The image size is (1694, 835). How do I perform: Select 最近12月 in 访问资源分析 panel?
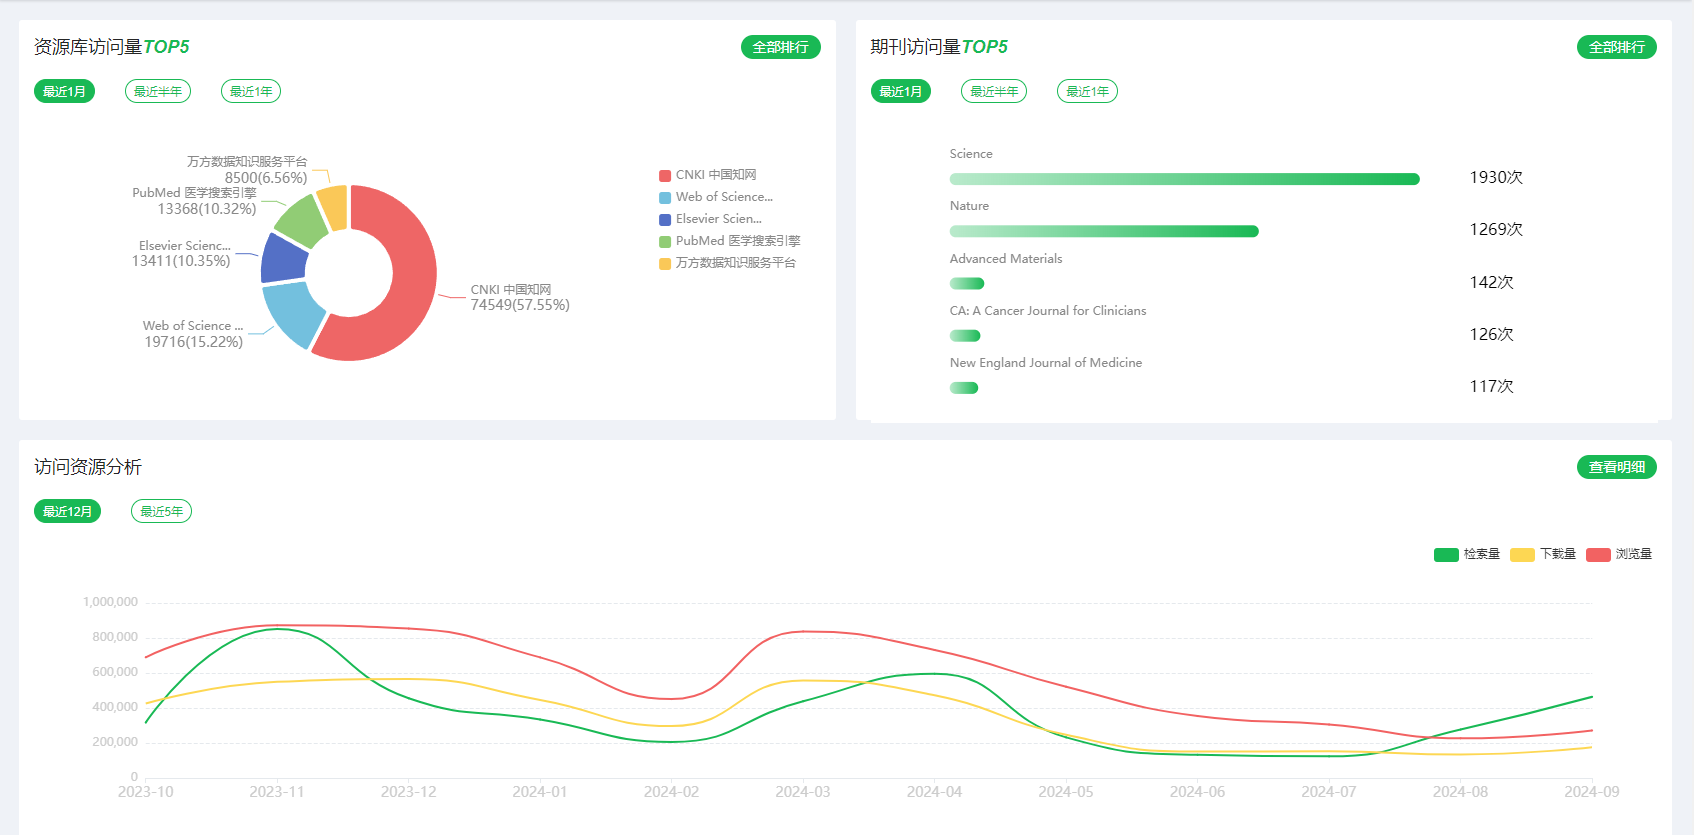pos(67,511)
